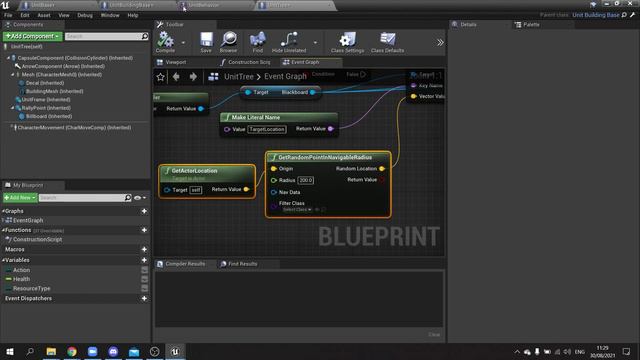Open EventGraph in My Blueprint list
The height and width of the screenshot is (360, 640).
pos(28,220)
